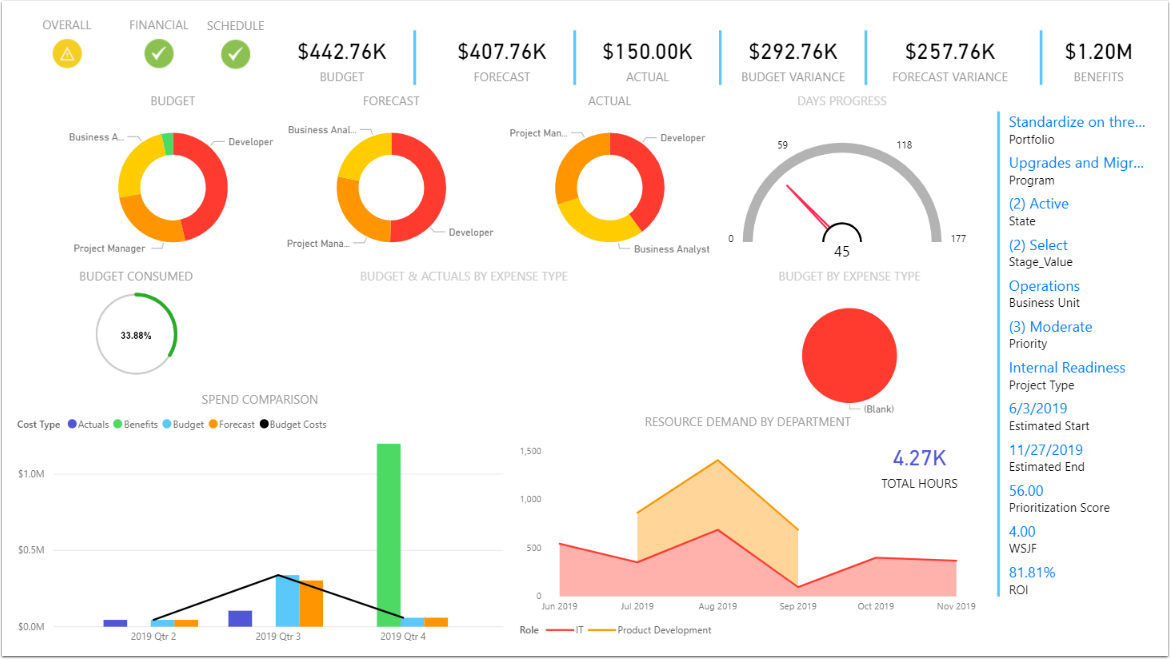Click the 2019 Qtr 4 axis label

coord(403,637)
